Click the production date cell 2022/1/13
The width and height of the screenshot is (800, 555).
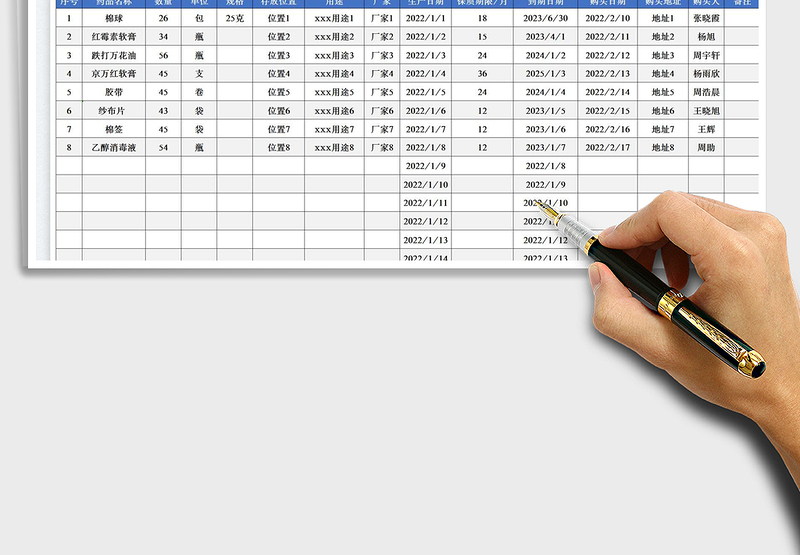426,240
